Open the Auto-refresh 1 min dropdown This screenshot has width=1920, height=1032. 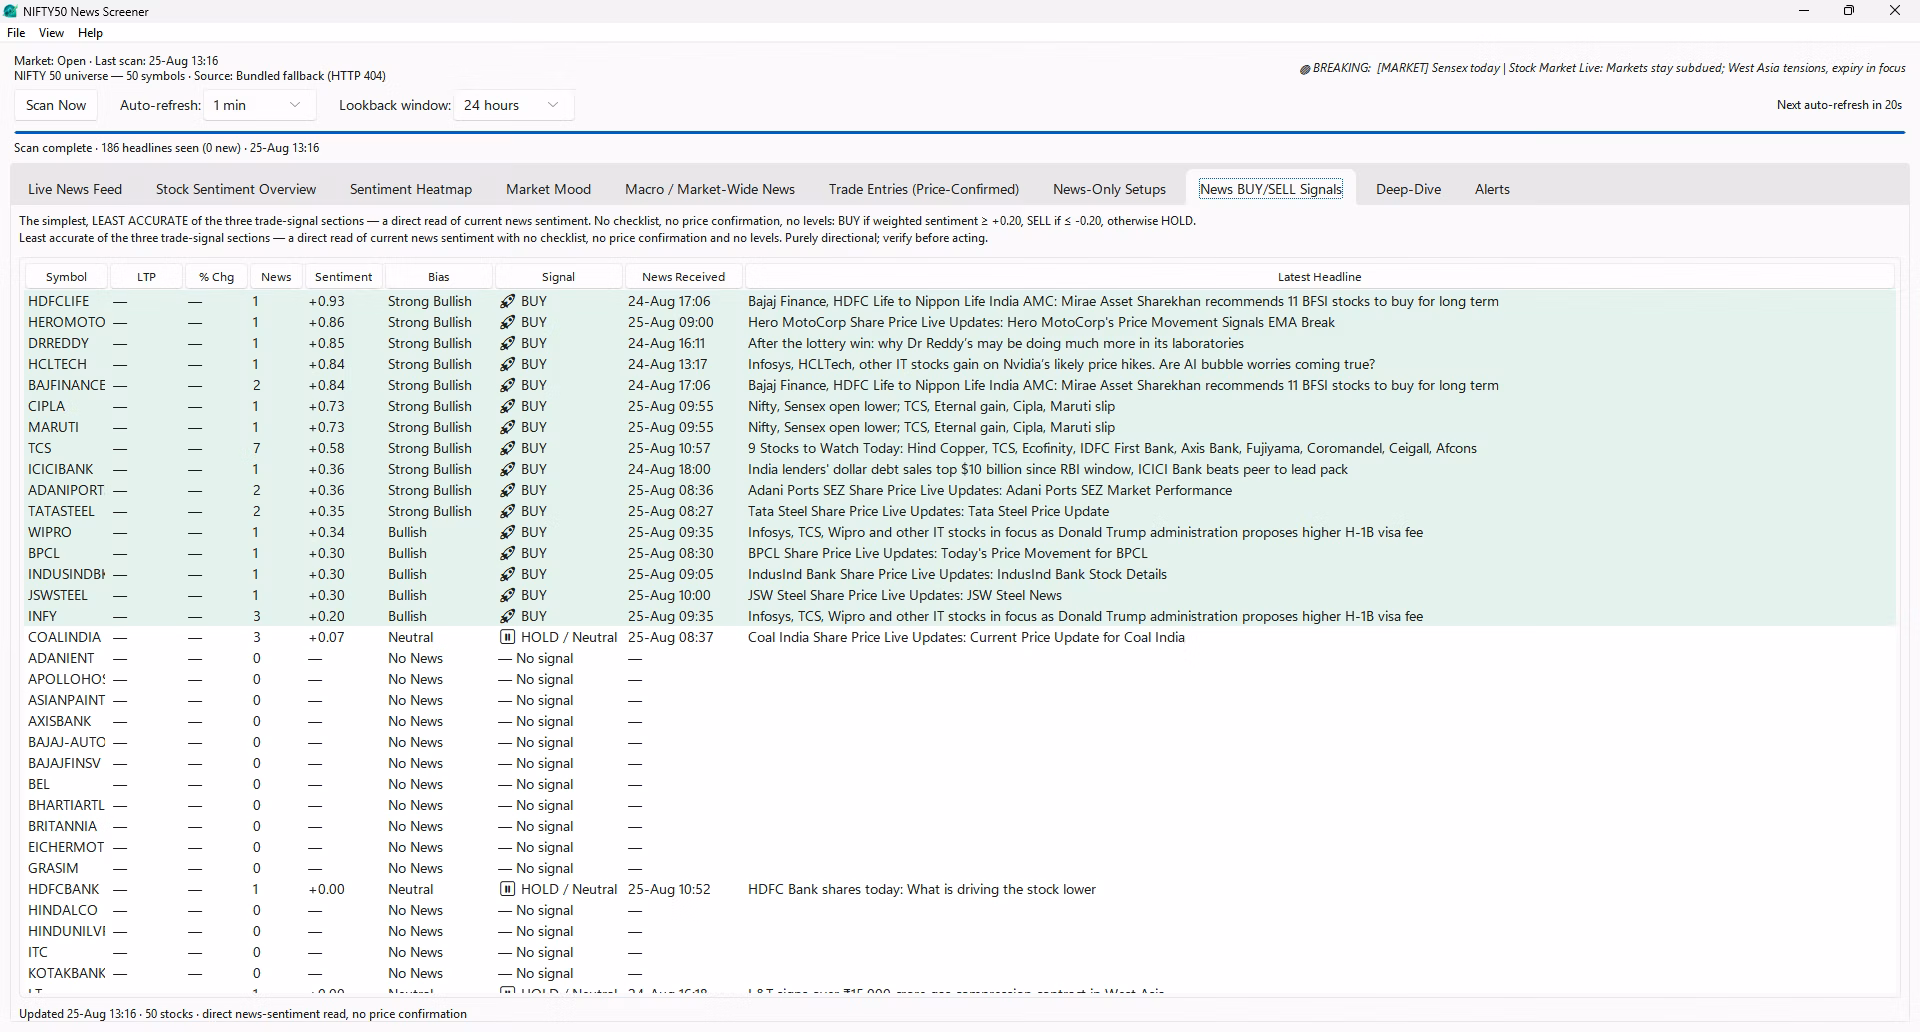(260, 105)
